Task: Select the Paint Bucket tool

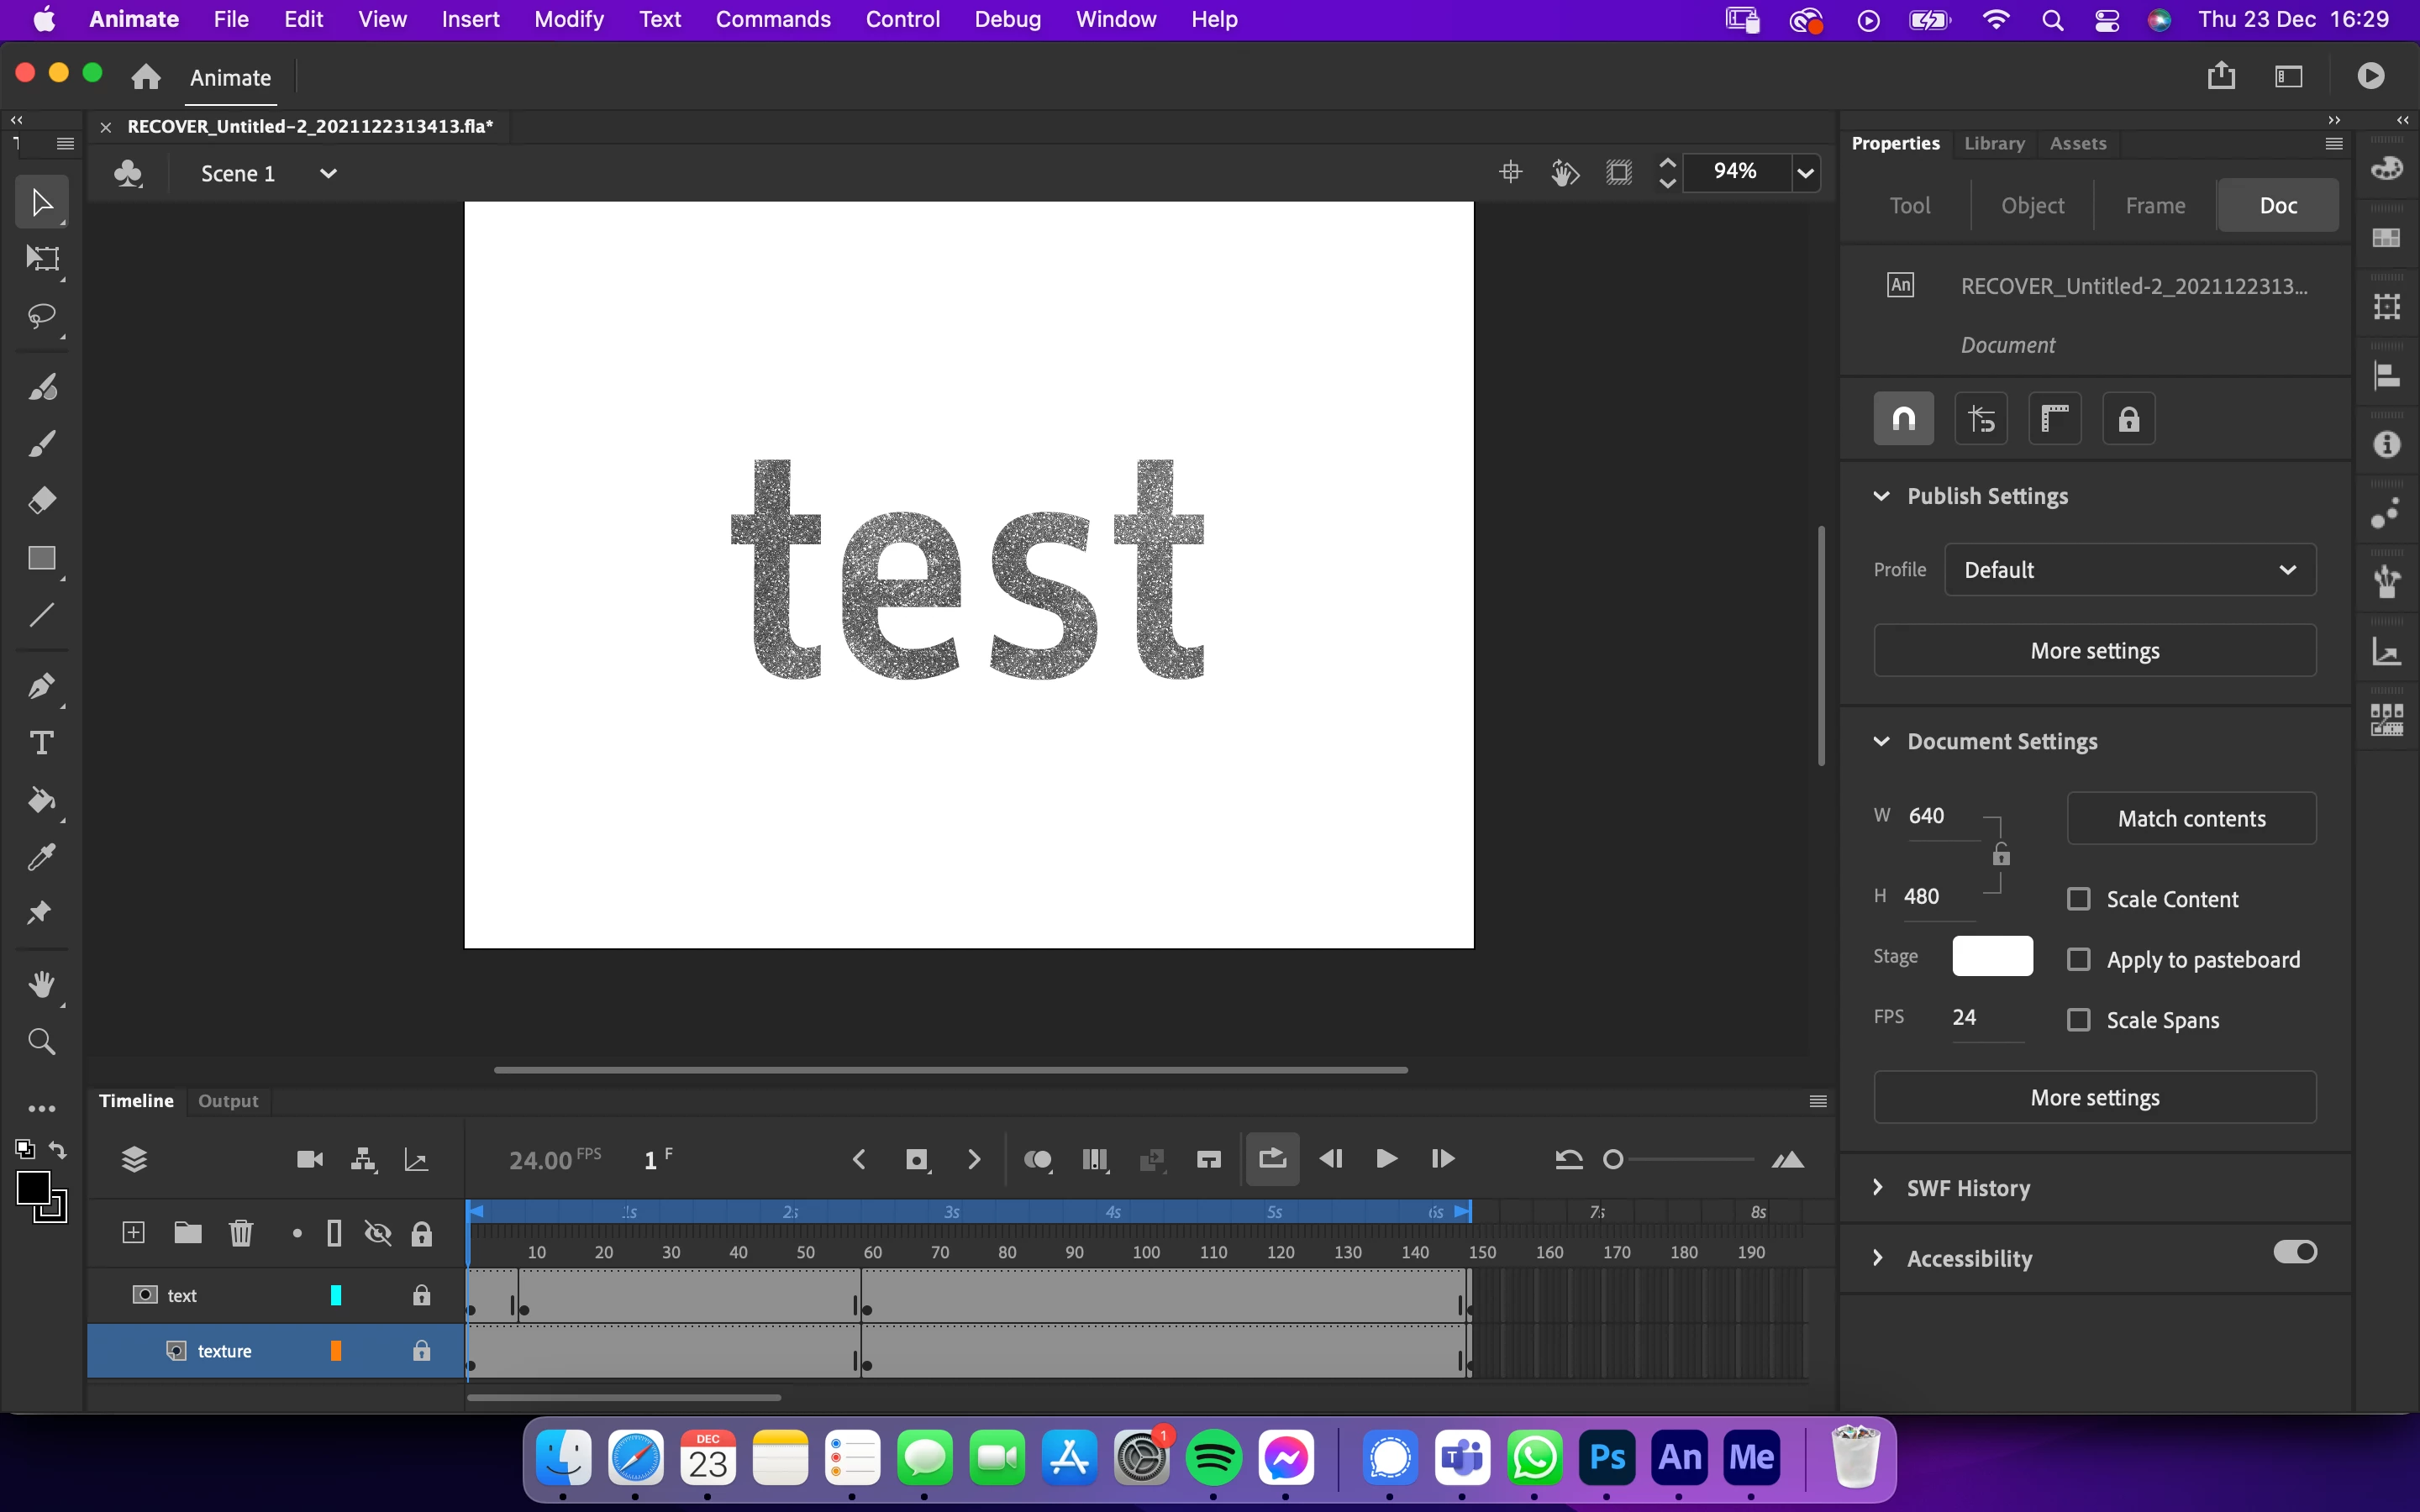Action: coord(41,800)
